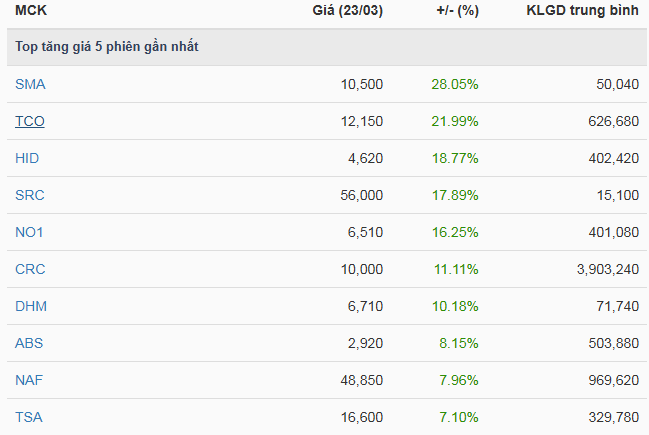Click the TCO stock symbol link

coord(30,121)
